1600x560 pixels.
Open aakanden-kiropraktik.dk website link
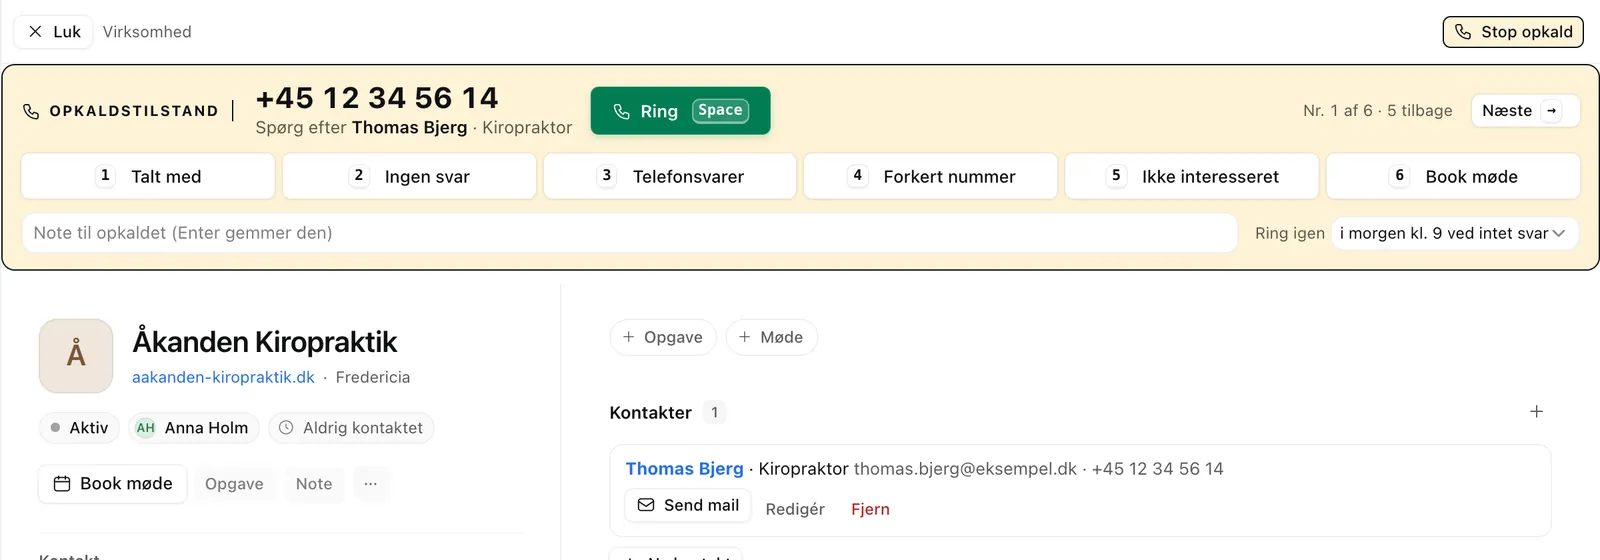[223, 377]
